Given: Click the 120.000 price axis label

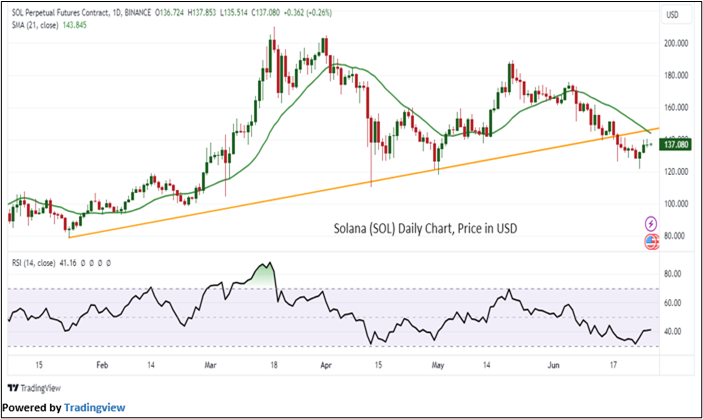Looking at the screenshot, I should coord(676,172).
